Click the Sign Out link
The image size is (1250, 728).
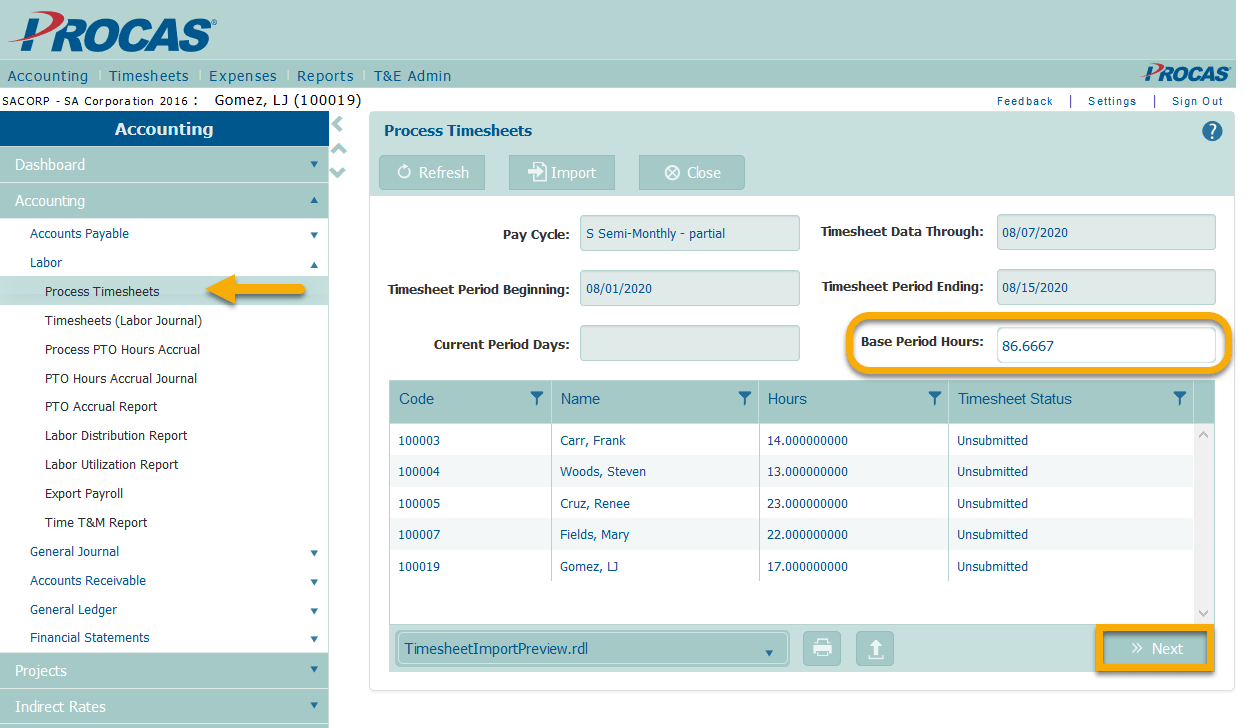pos(1198,101)
